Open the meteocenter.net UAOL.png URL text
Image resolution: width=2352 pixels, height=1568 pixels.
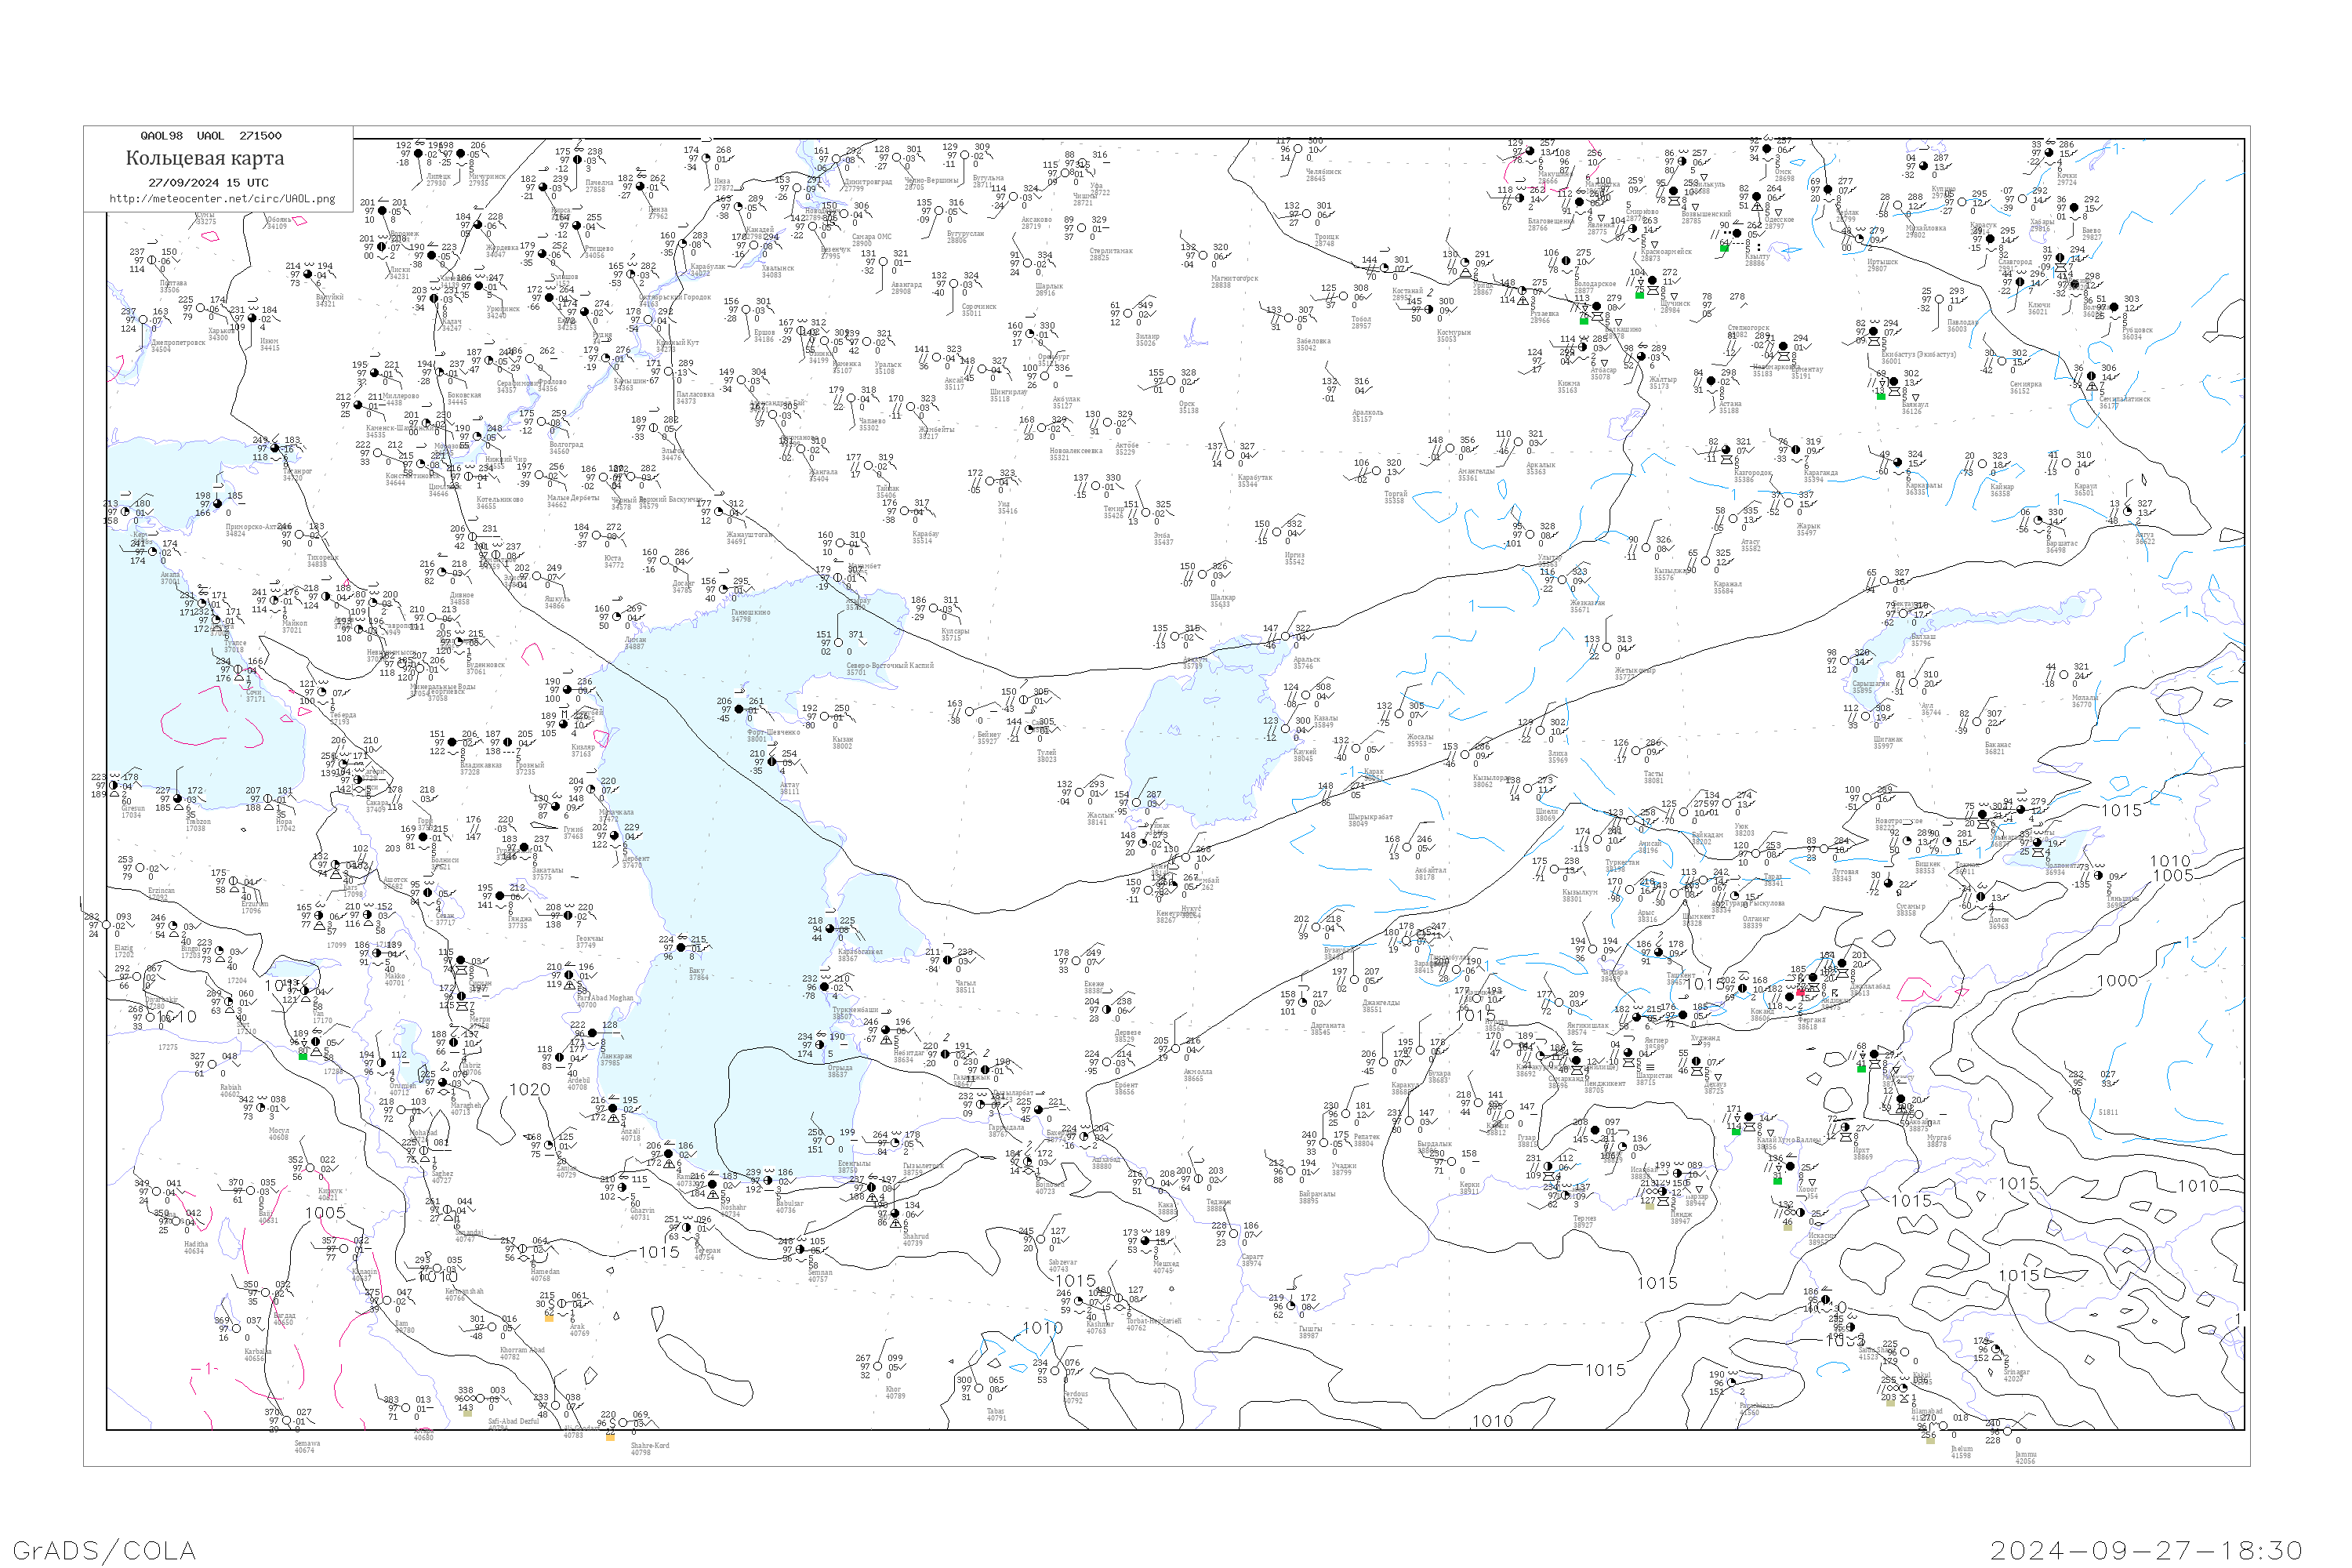coord(222,199)
